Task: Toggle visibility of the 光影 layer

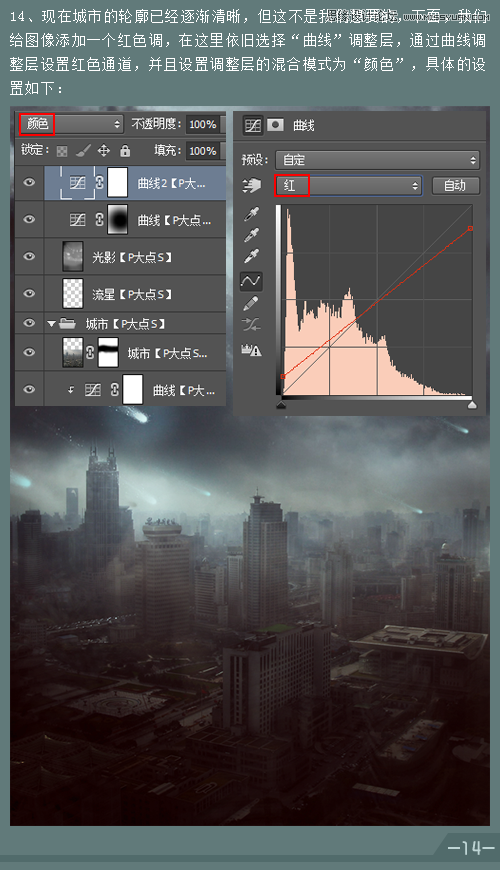Action: (29, 256)
